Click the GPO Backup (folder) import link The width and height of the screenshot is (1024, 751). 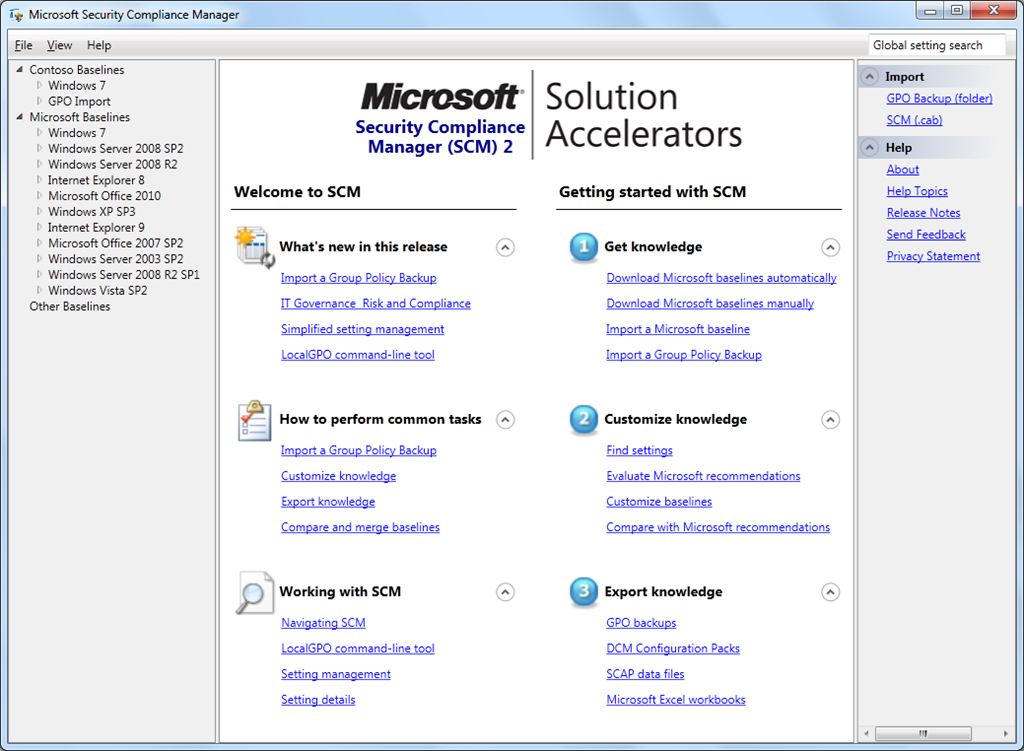point(939,98)
